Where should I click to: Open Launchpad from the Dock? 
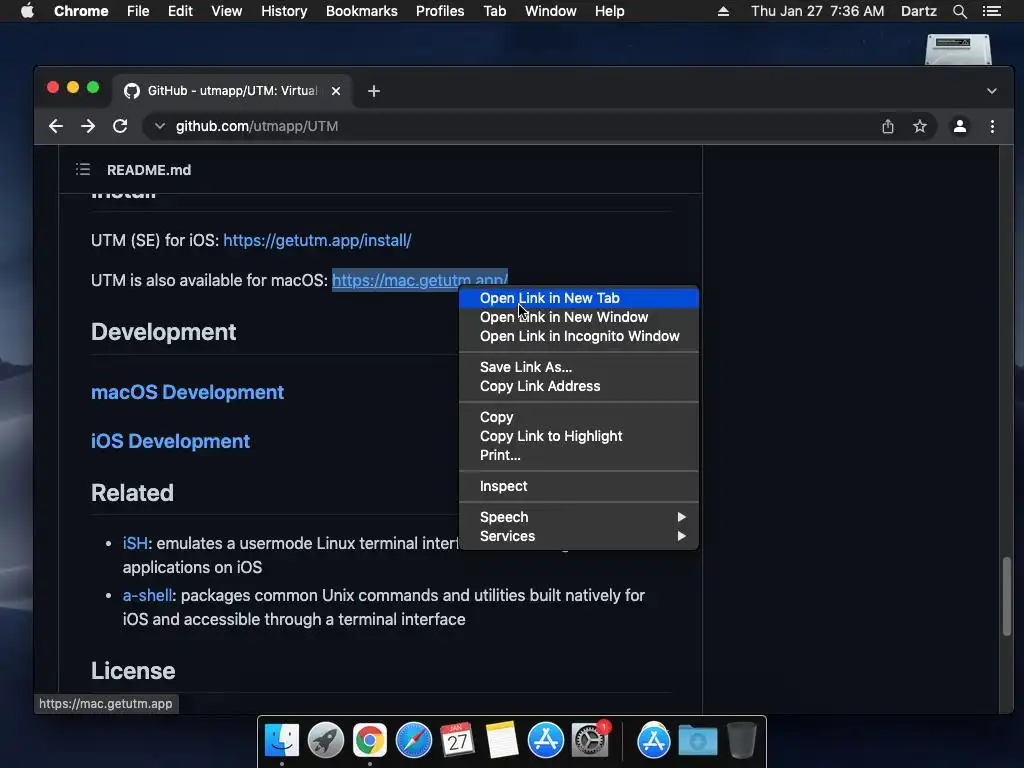(326, 741)
